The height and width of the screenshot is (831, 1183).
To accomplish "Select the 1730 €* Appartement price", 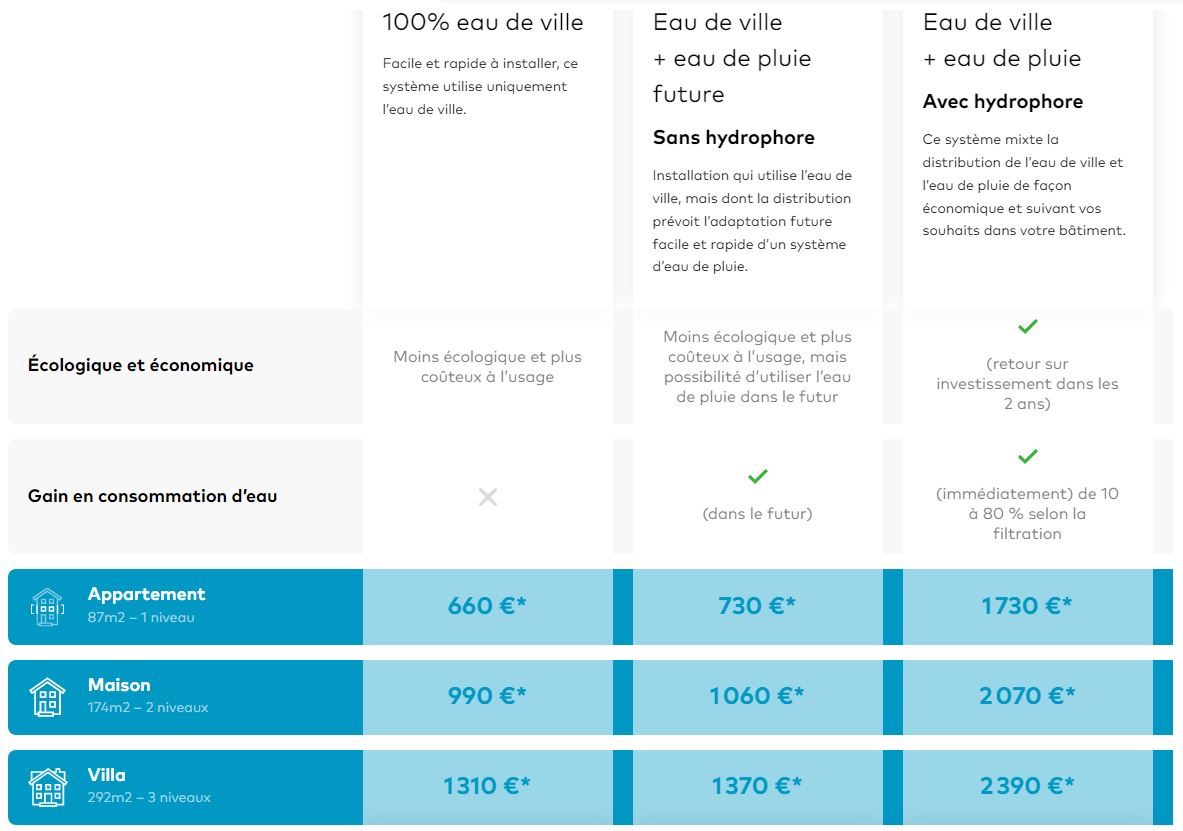I will (1027, 606).
